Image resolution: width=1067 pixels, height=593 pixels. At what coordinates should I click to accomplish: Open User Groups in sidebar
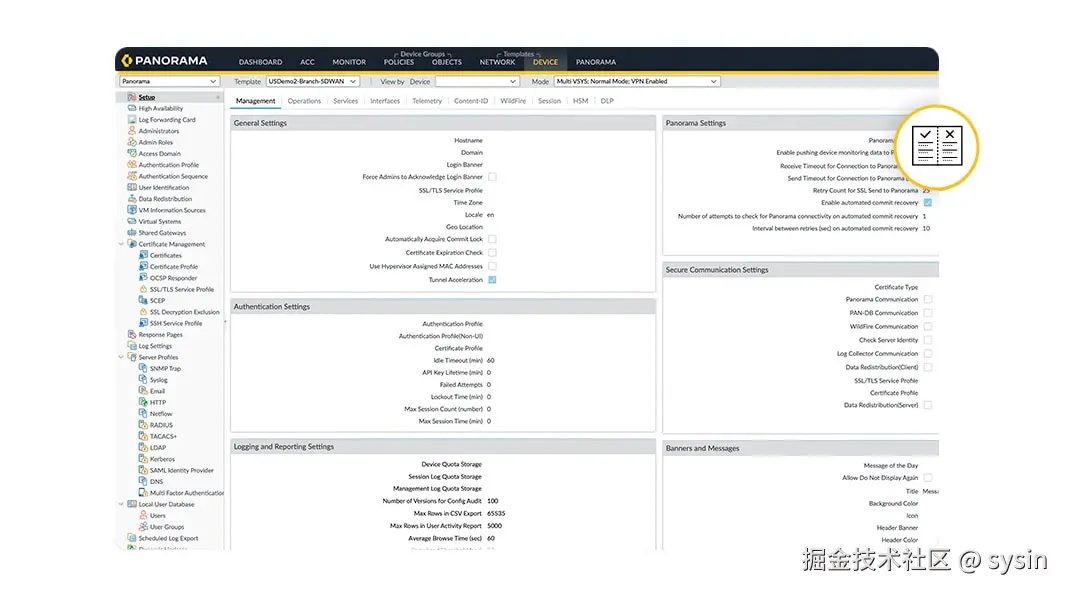(167, 527)
